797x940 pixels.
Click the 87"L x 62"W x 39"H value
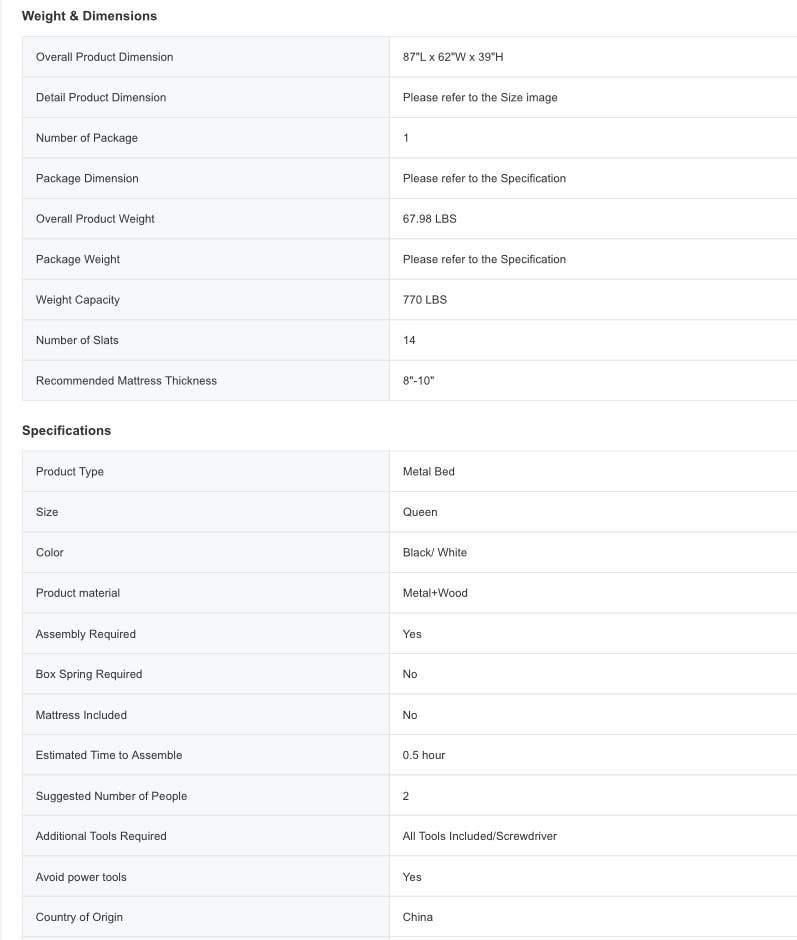click(453, 57)
